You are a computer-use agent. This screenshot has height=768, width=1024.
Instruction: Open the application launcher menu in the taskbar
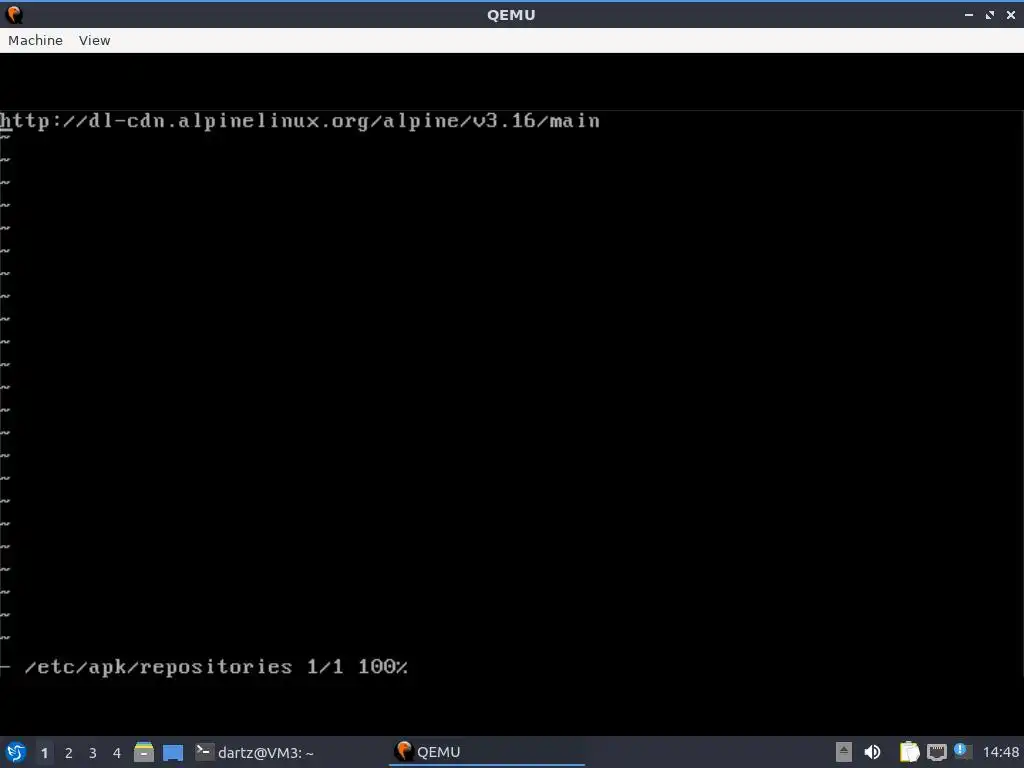click(16, 752)
